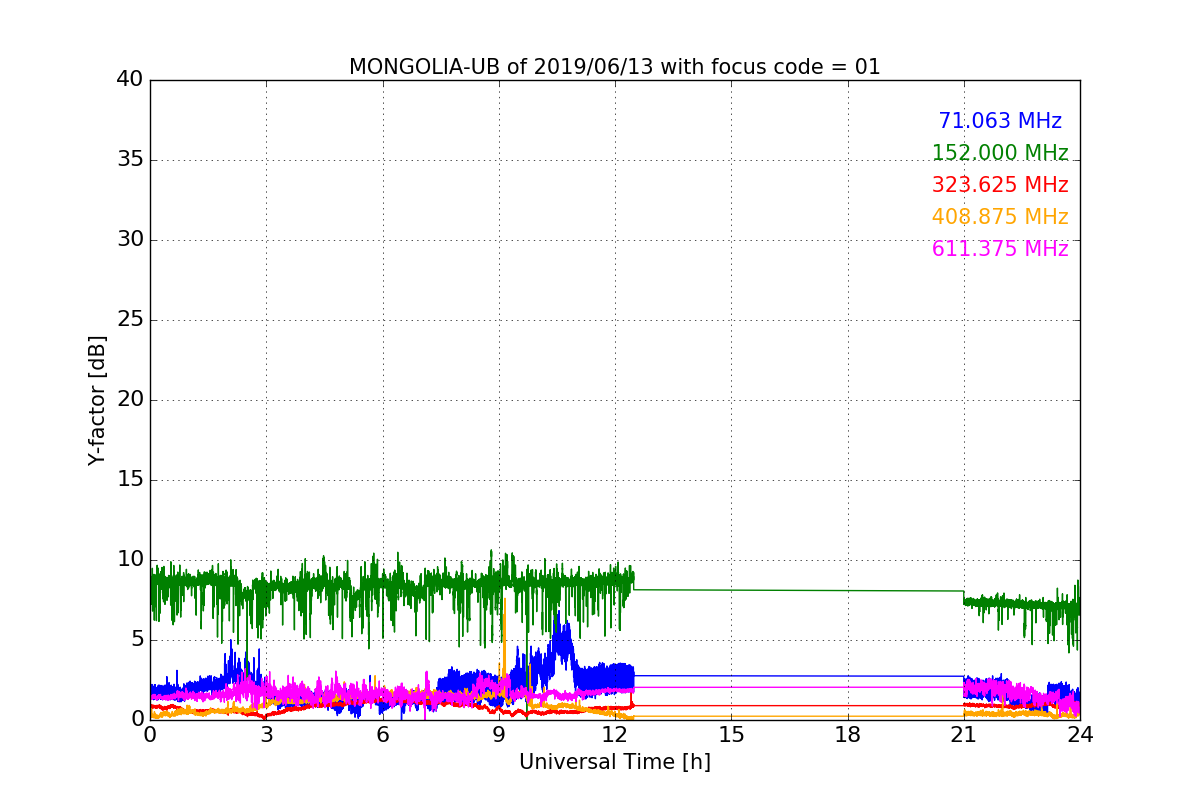This screenshot has width=1200, height=800.
Task: Select the red 323.625 MHz legend label
Action: click(1000, 185)
